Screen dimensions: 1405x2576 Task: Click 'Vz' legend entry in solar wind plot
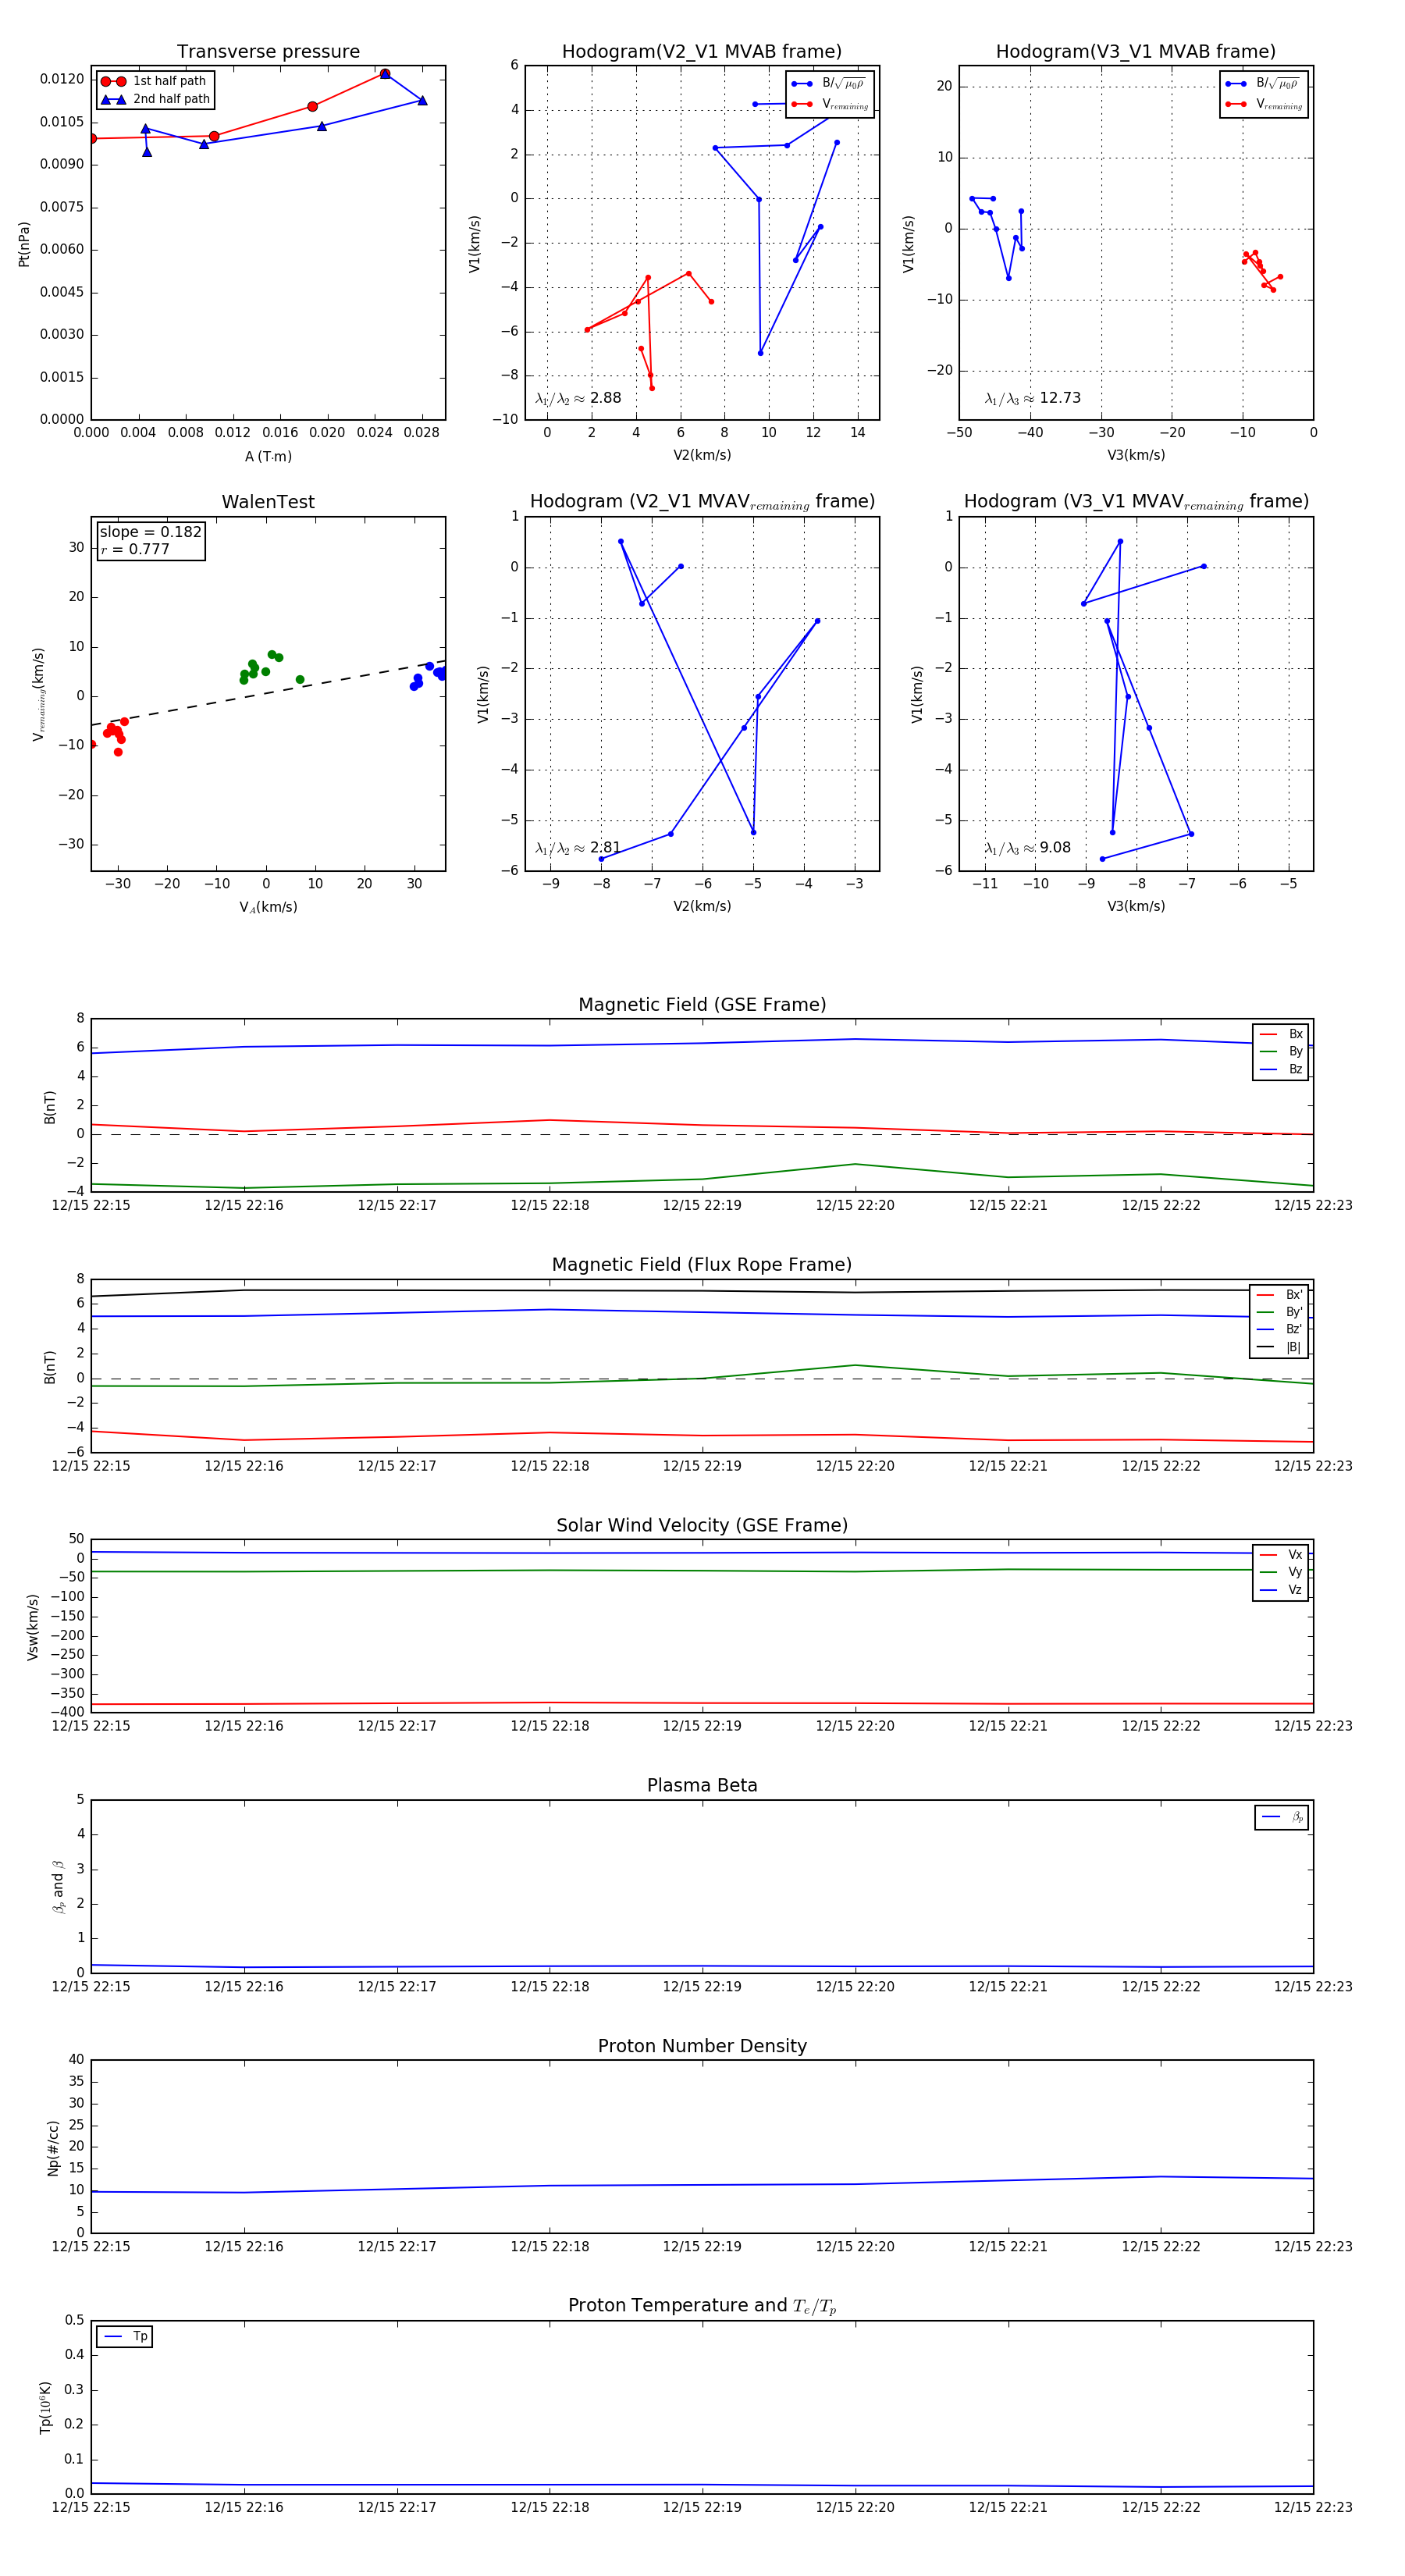tap(1281, 1590)
